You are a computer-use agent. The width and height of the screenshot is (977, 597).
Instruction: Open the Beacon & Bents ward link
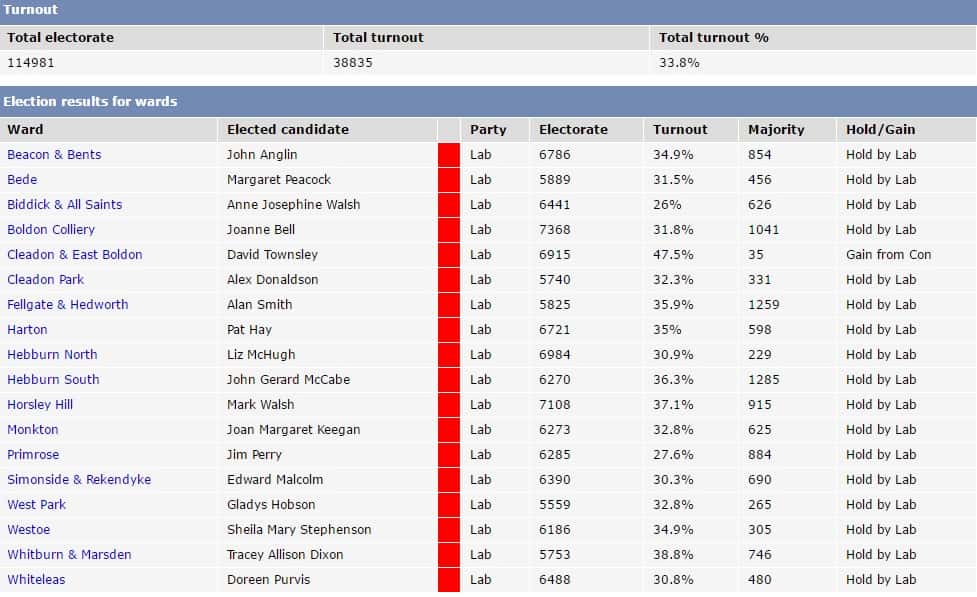point(54,155)
